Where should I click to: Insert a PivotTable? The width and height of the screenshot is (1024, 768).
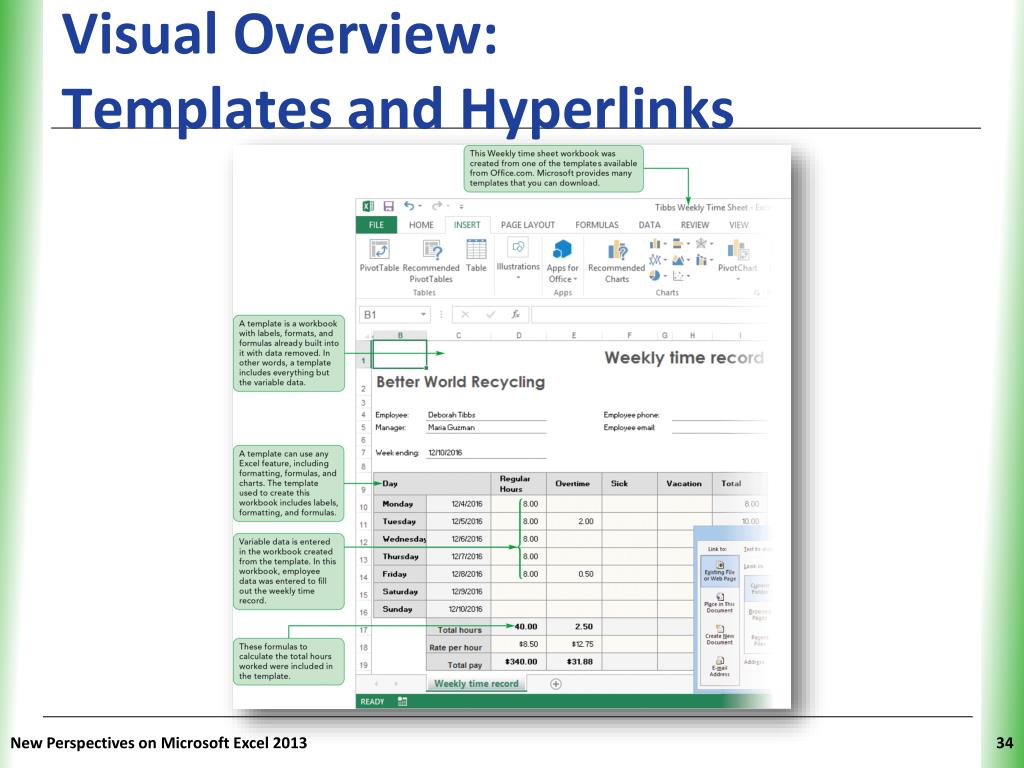click(x=379, y=255)
